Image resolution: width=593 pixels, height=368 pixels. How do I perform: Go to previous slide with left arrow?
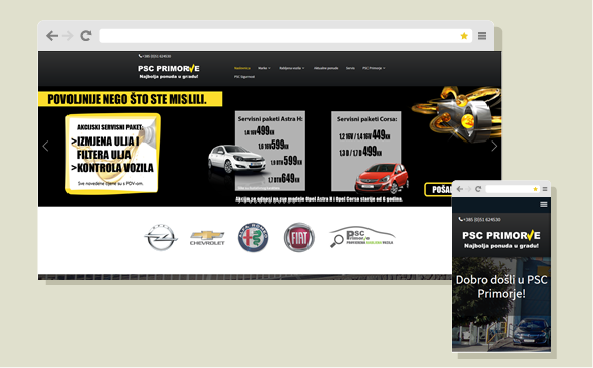(x=45, y=146)
